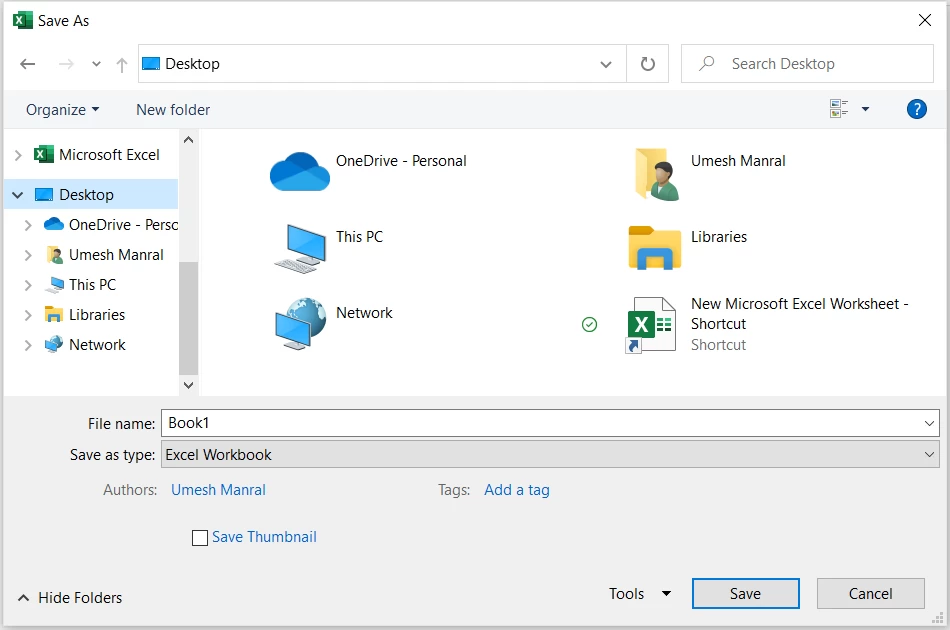
Task: Click the Add a tag link
Action: point(517,489)
